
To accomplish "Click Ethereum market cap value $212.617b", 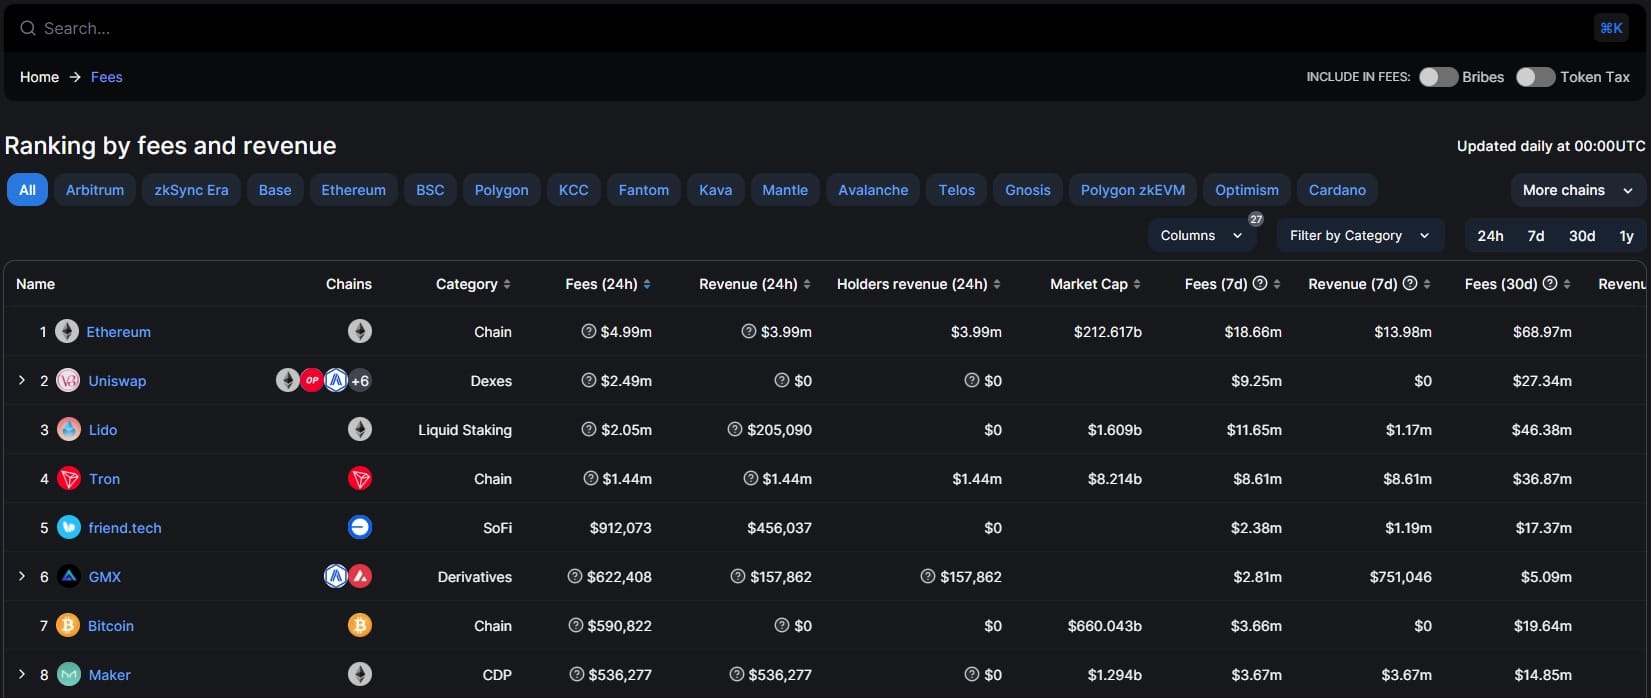I will pyautogui.click(x=1108, y=332).
